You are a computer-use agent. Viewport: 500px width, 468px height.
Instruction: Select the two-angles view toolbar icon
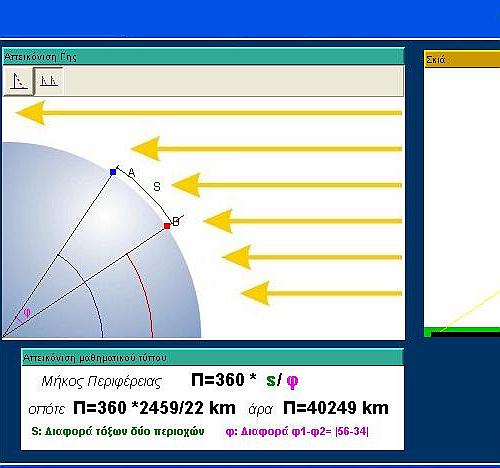[x=49, y=81]
